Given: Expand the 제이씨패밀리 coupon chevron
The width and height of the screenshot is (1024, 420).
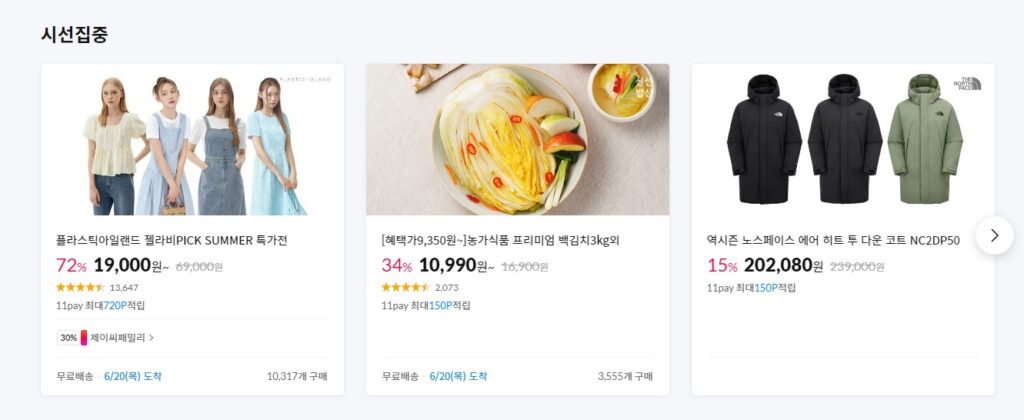Looking at the screenshot, I should [x=152, y=338].
